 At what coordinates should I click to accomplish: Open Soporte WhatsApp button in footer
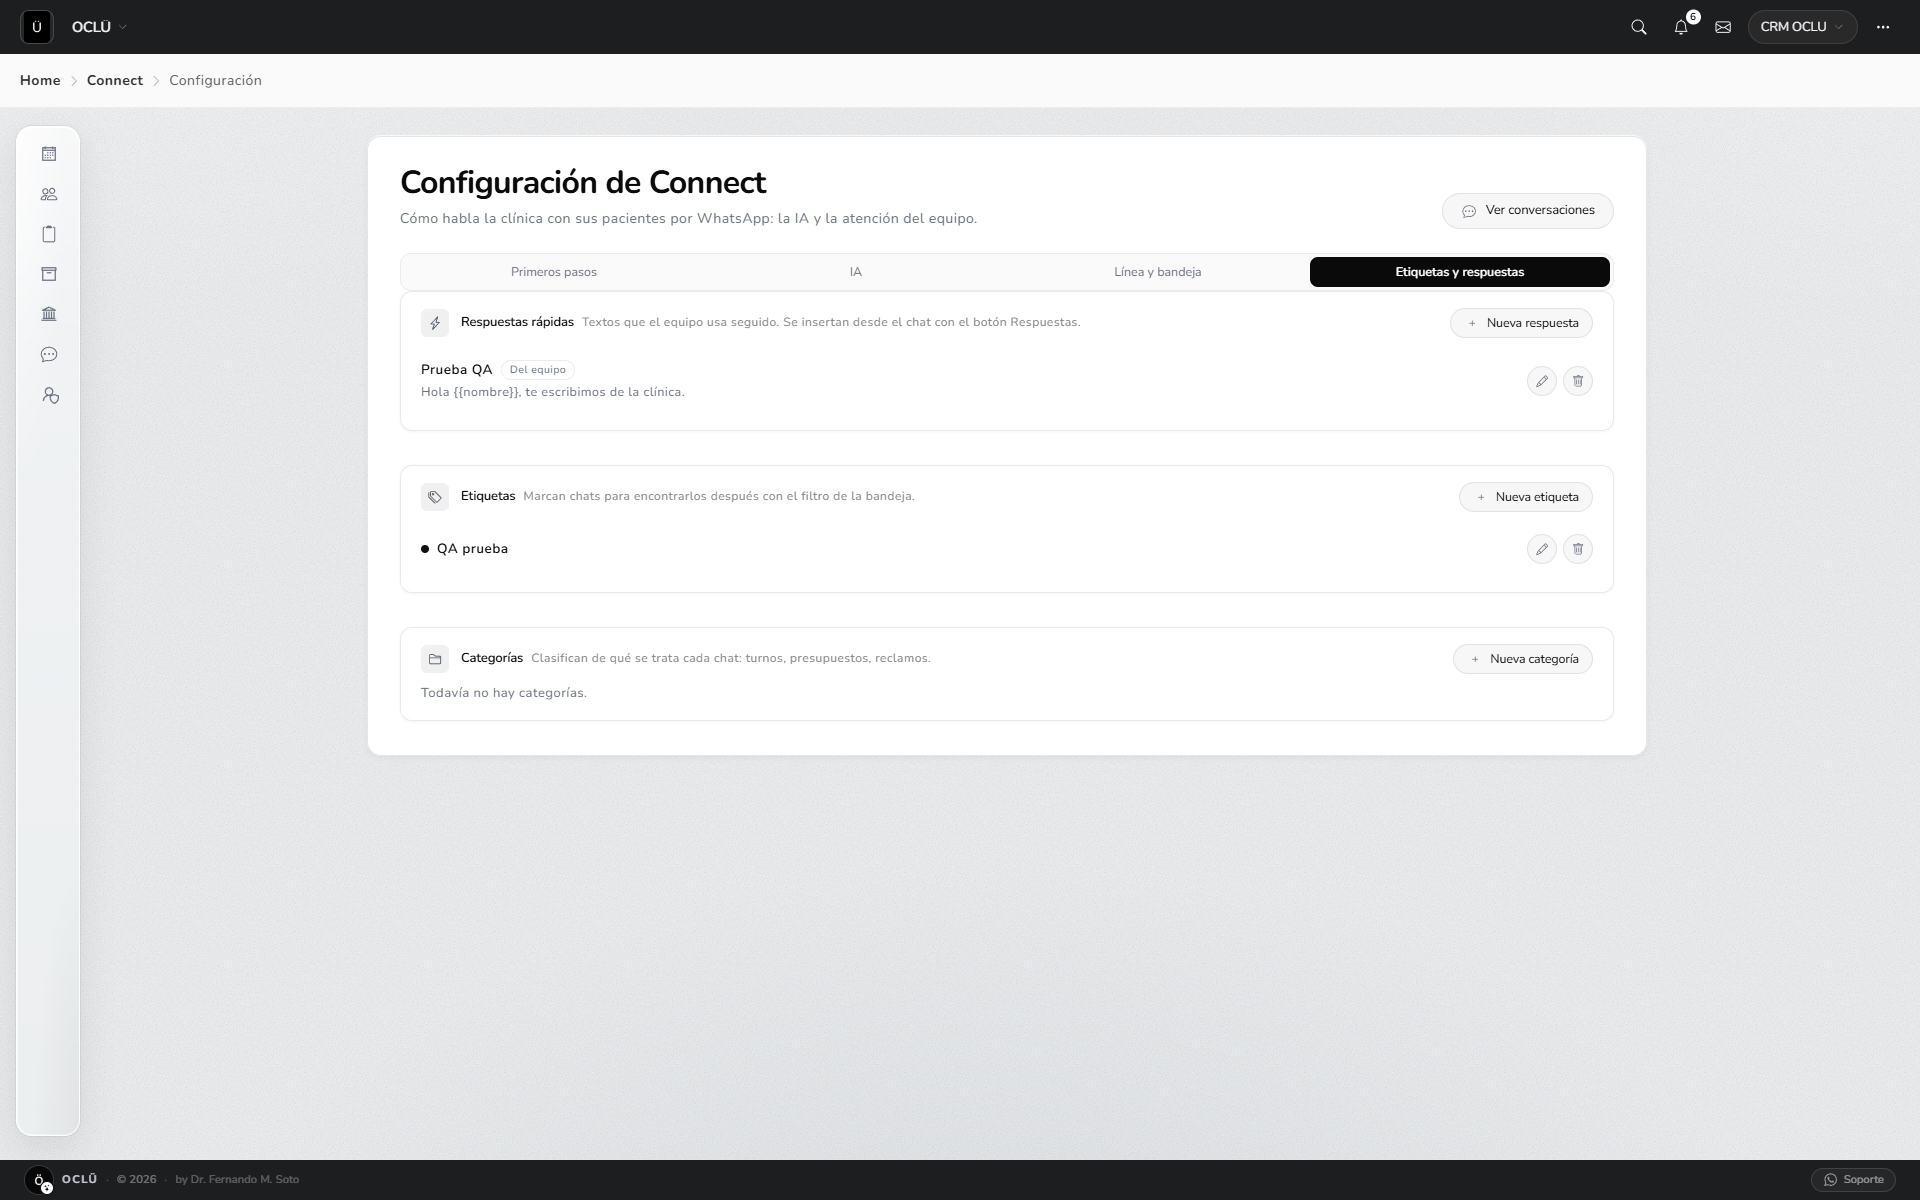1853,1180
